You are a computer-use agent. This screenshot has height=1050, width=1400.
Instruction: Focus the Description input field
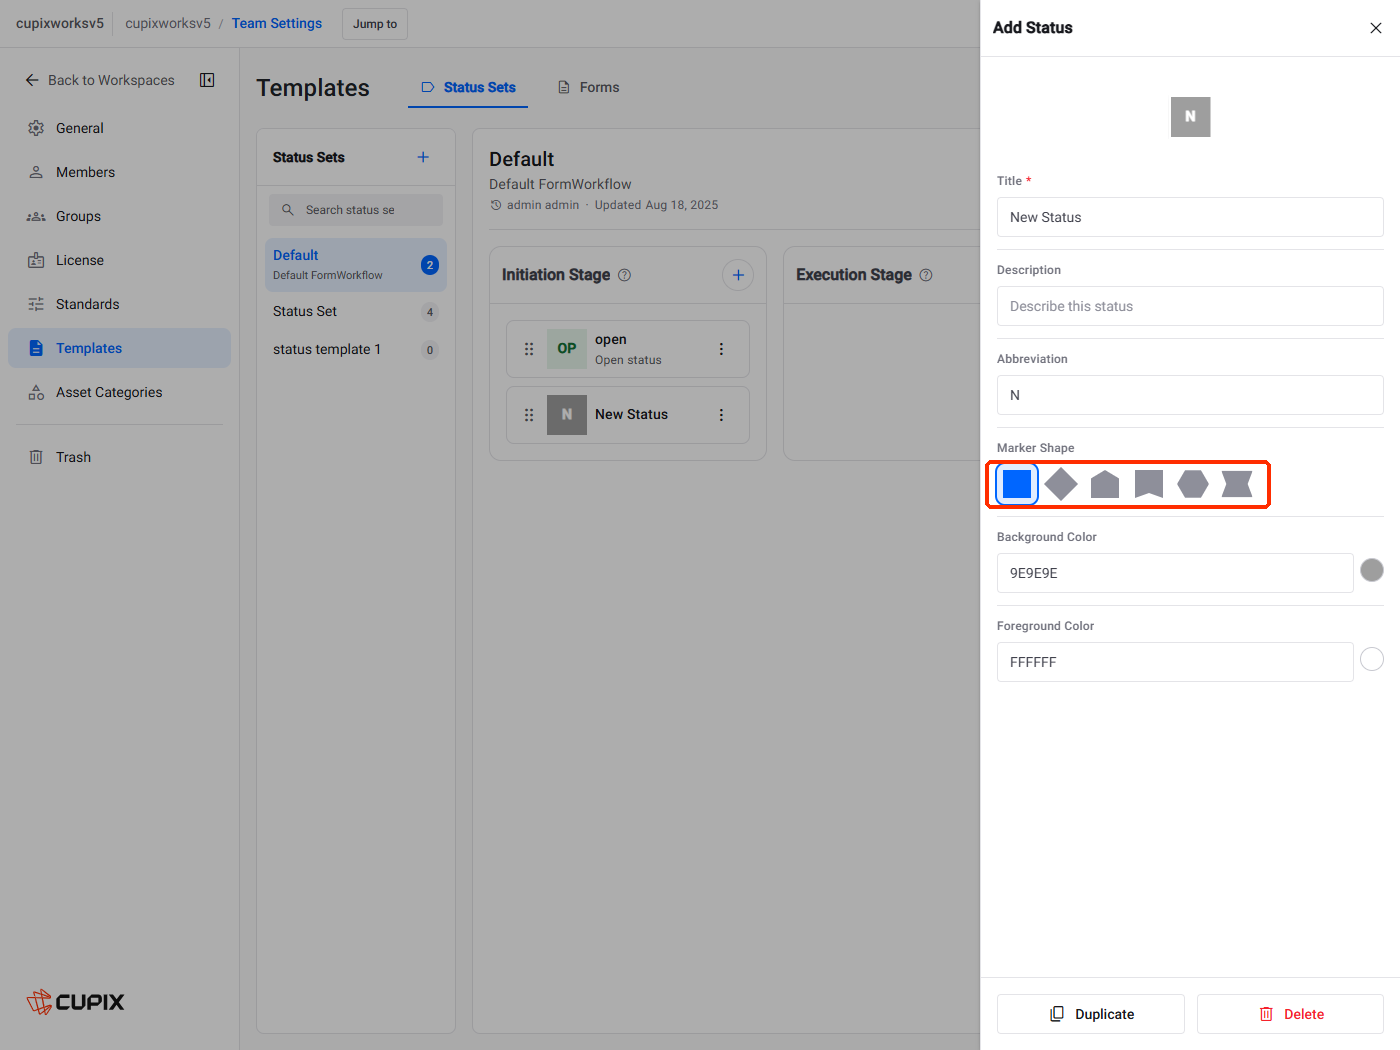coord(1190,306)
